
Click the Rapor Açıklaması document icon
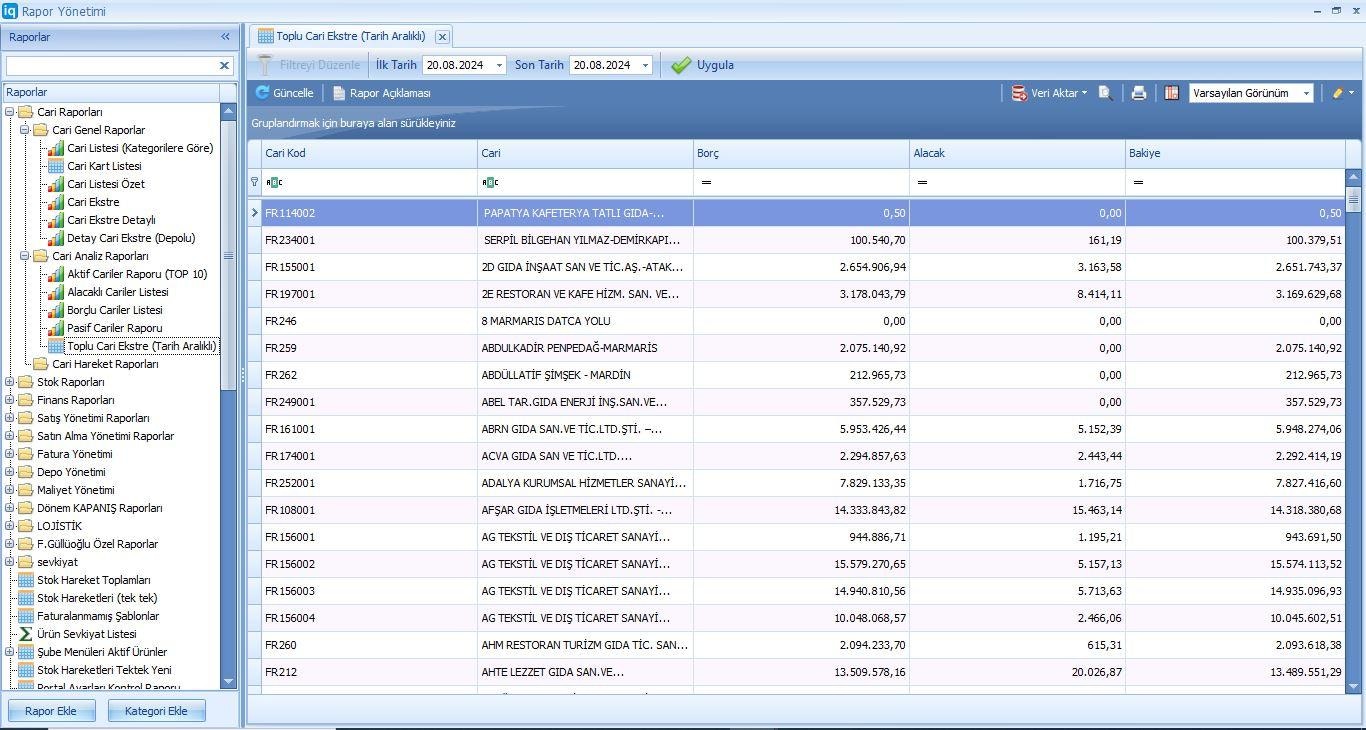click(x=339, y=93)
